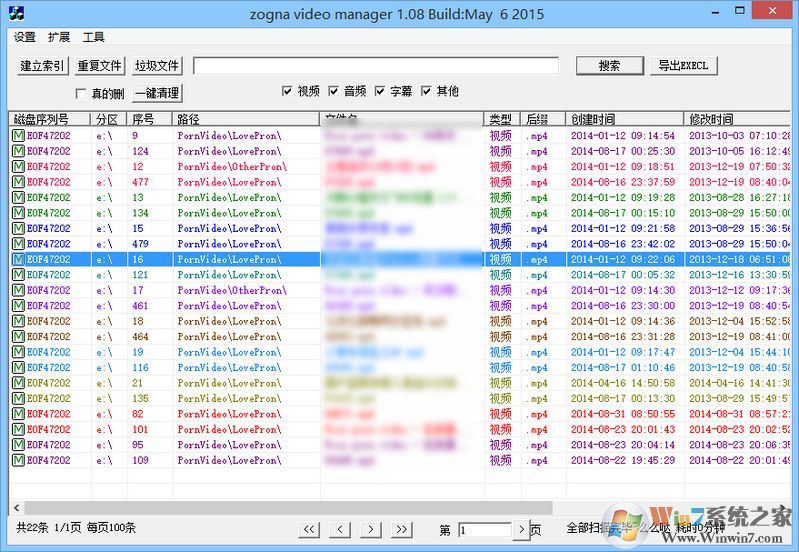
Task: Click the page number input field
Action: click(x=485, y=530)
